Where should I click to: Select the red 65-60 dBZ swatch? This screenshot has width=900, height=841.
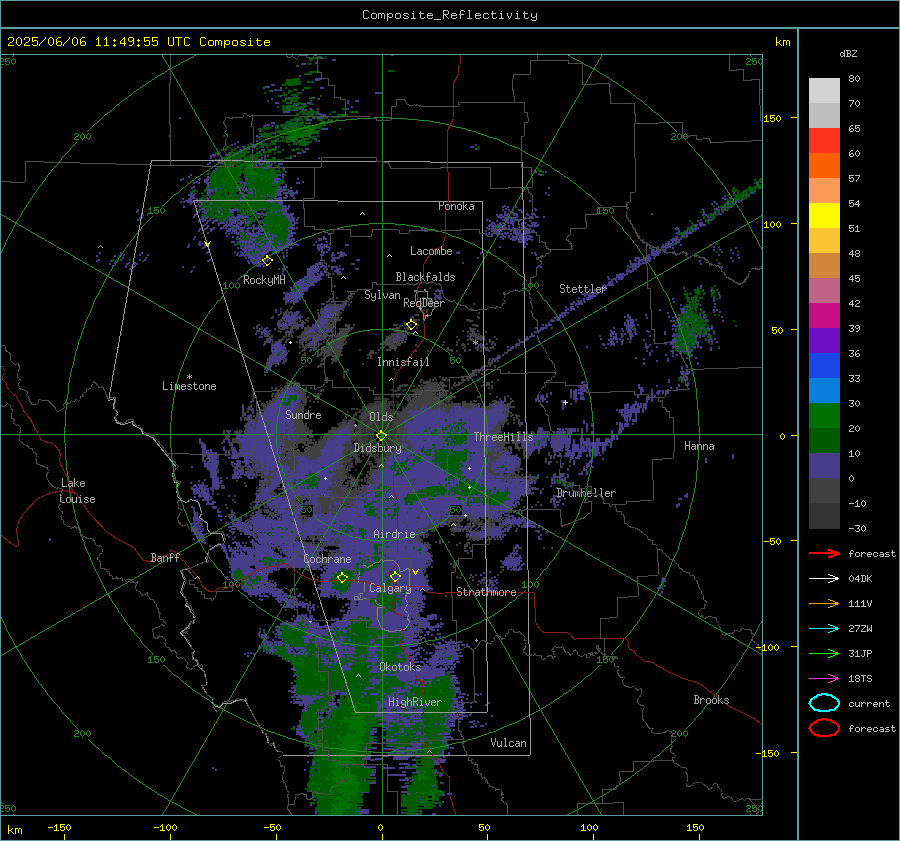pos(824,140)
